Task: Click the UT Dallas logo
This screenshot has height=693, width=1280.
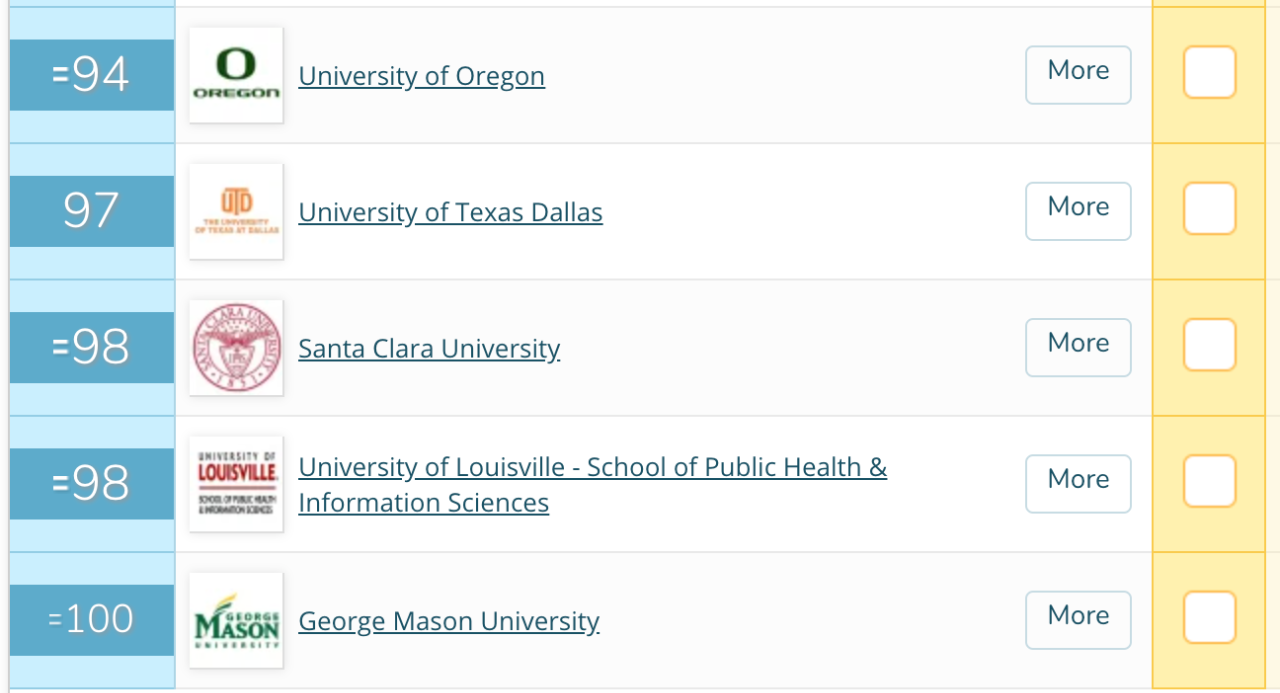Action: point(236,211)
